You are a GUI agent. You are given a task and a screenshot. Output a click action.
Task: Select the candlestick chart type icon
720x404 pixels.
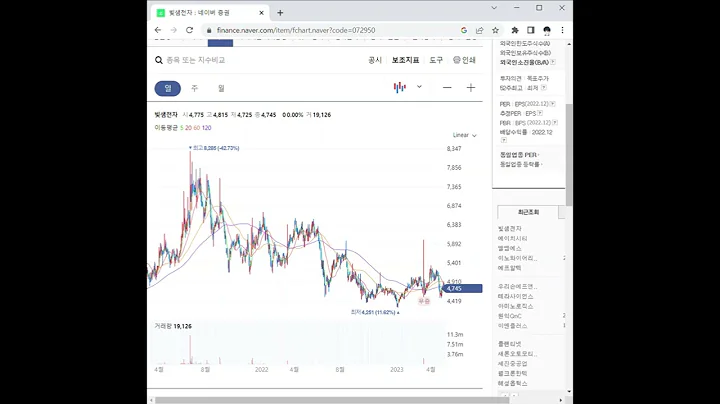399,87
